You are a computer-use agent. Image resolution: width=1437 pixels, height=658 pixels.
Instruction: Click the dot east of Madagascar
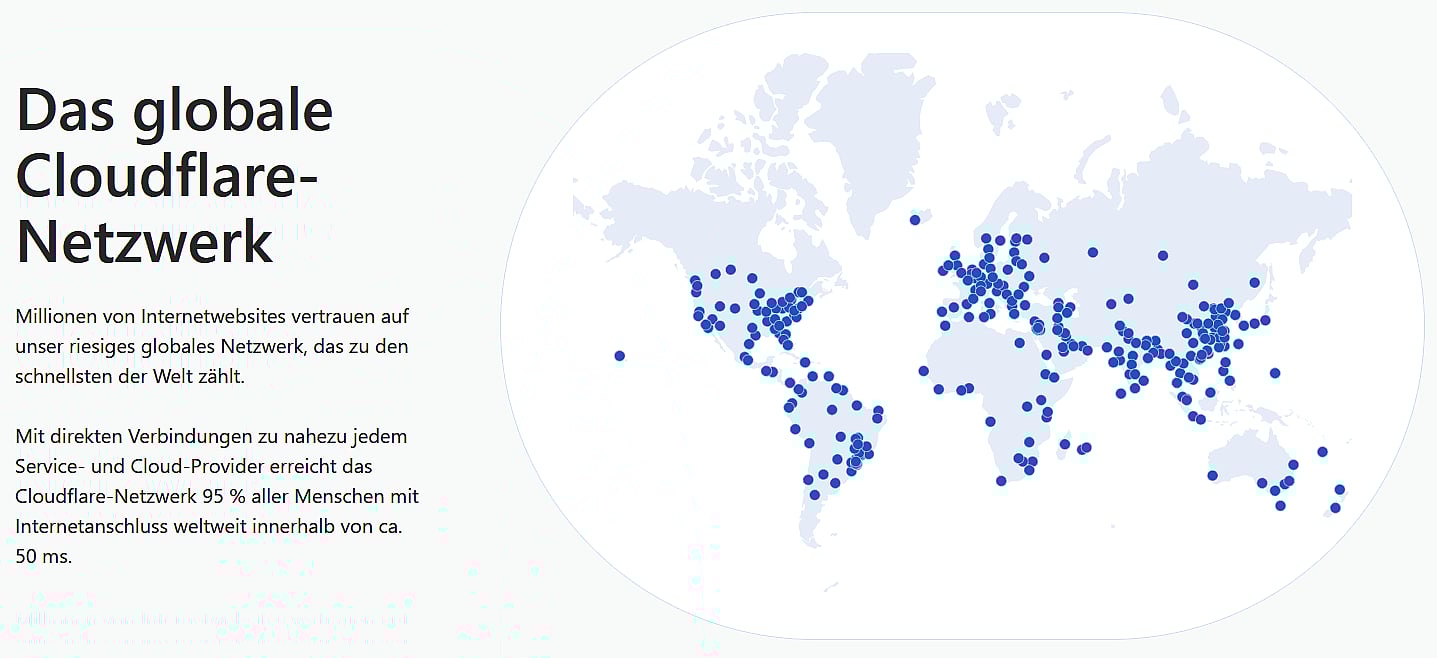click(x=1086, y=448)
